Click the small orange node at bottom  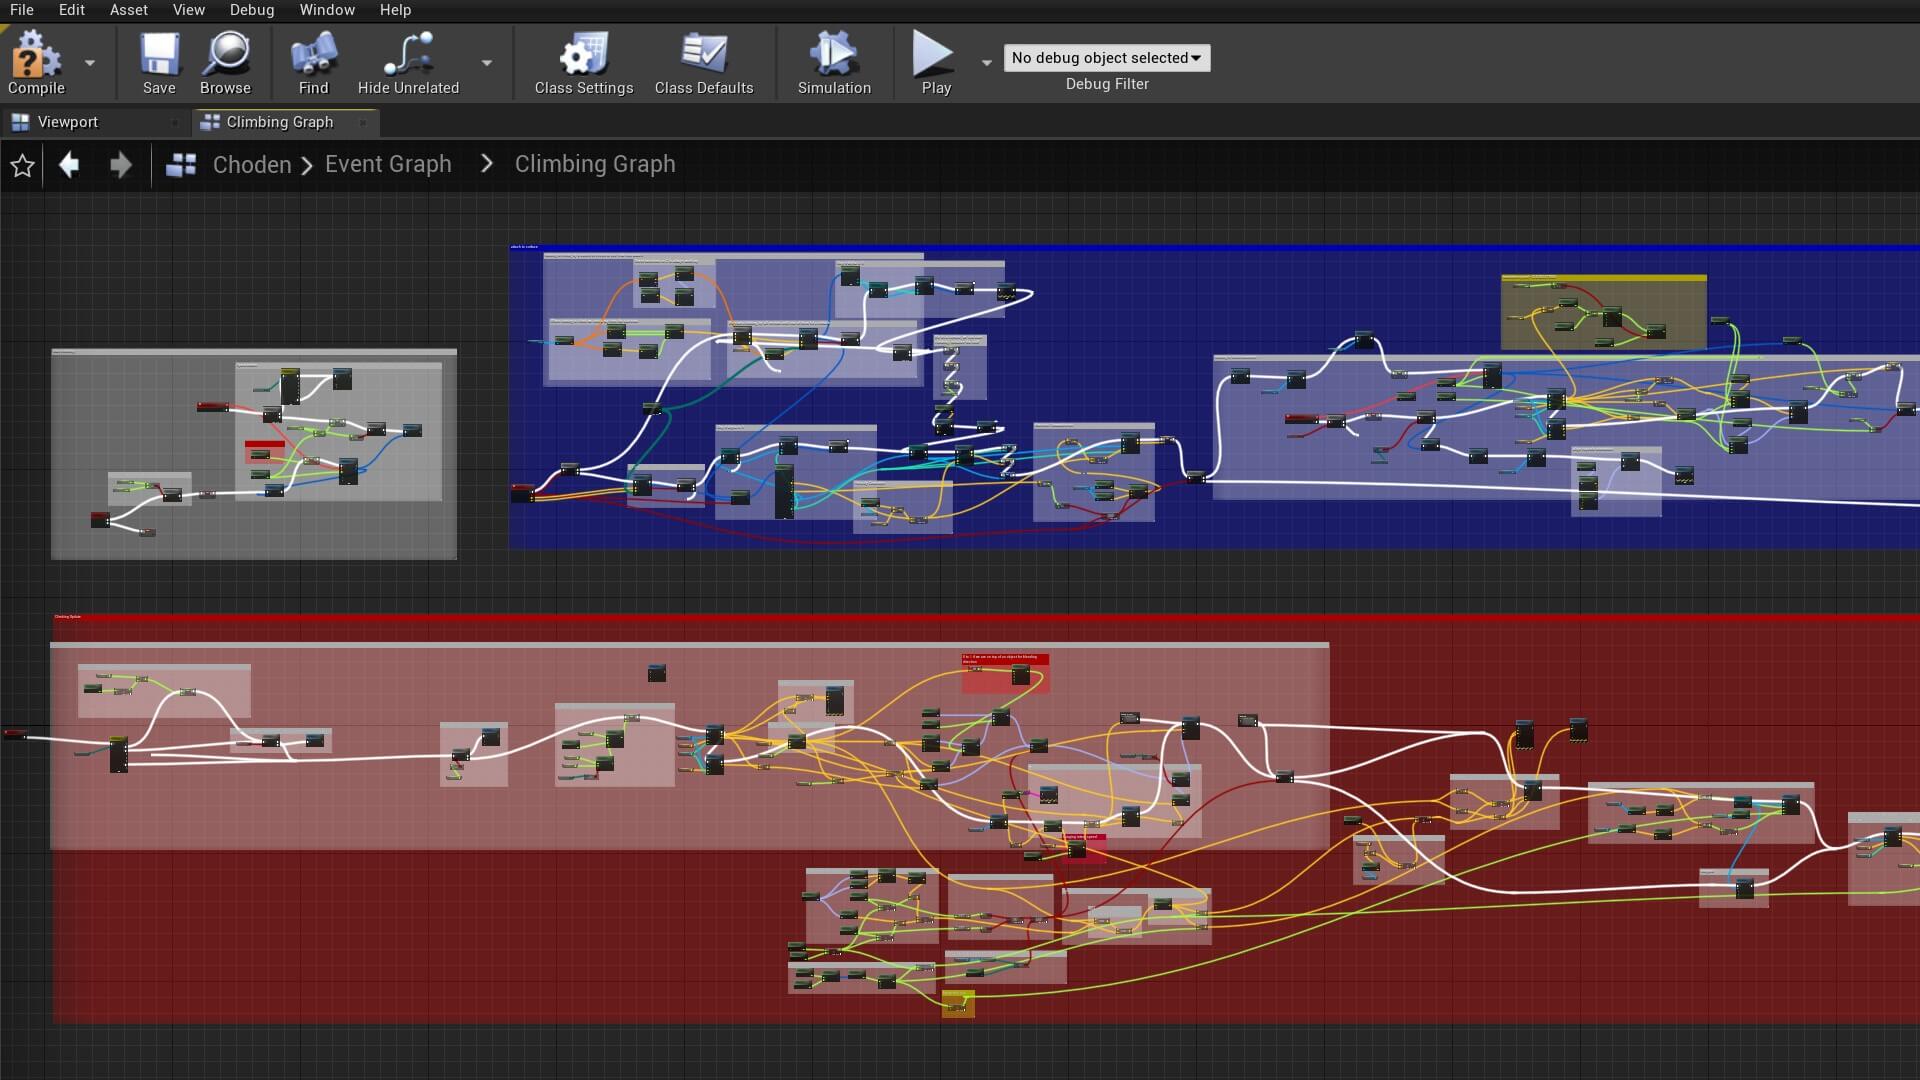pos(958,1004)
